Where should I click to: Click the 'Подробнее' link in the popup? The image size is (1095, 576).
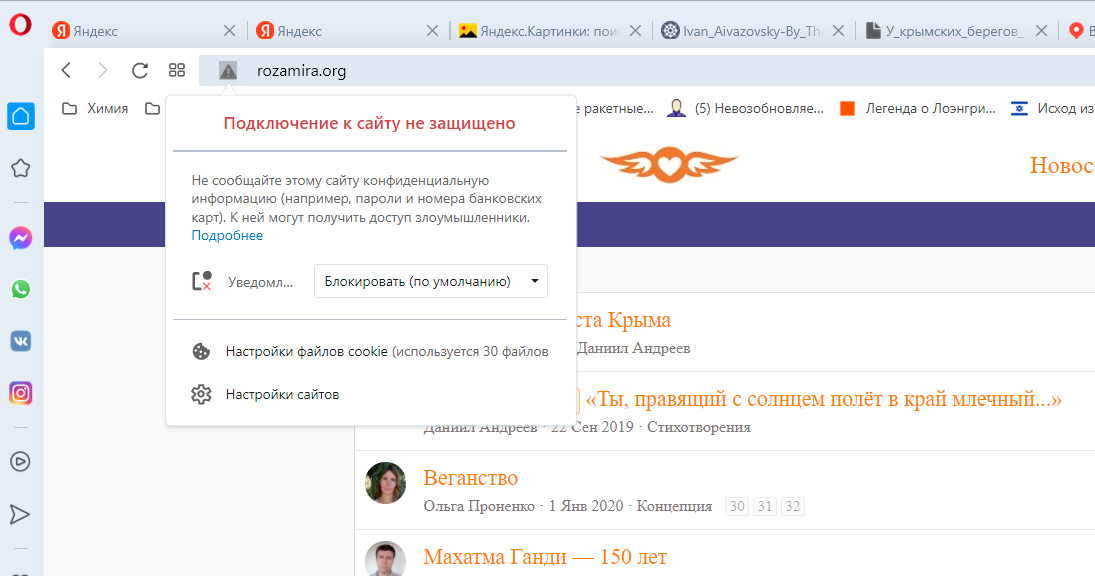point(227,236)
